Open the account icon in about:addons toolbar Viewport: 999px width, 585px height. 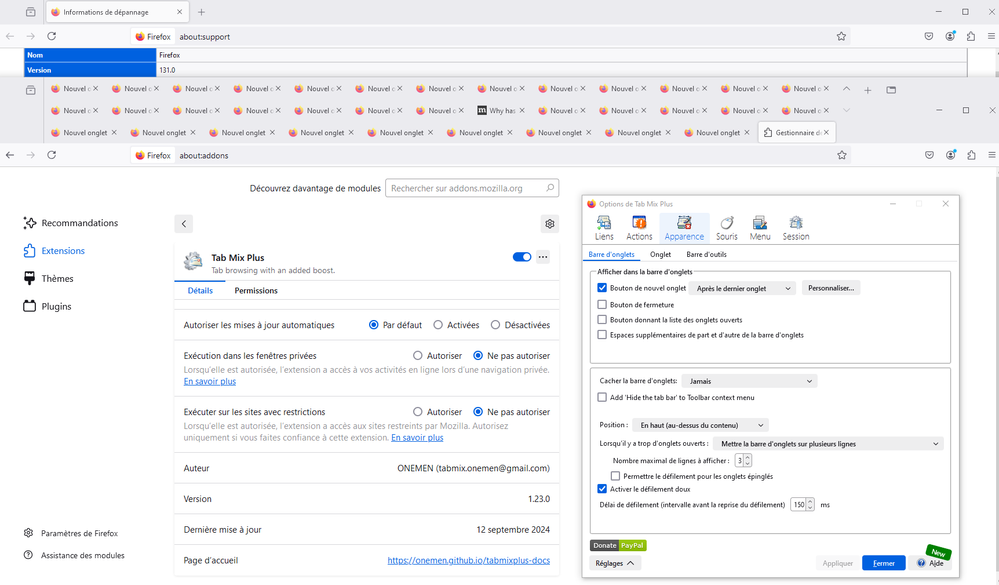[x=951, y=155]
